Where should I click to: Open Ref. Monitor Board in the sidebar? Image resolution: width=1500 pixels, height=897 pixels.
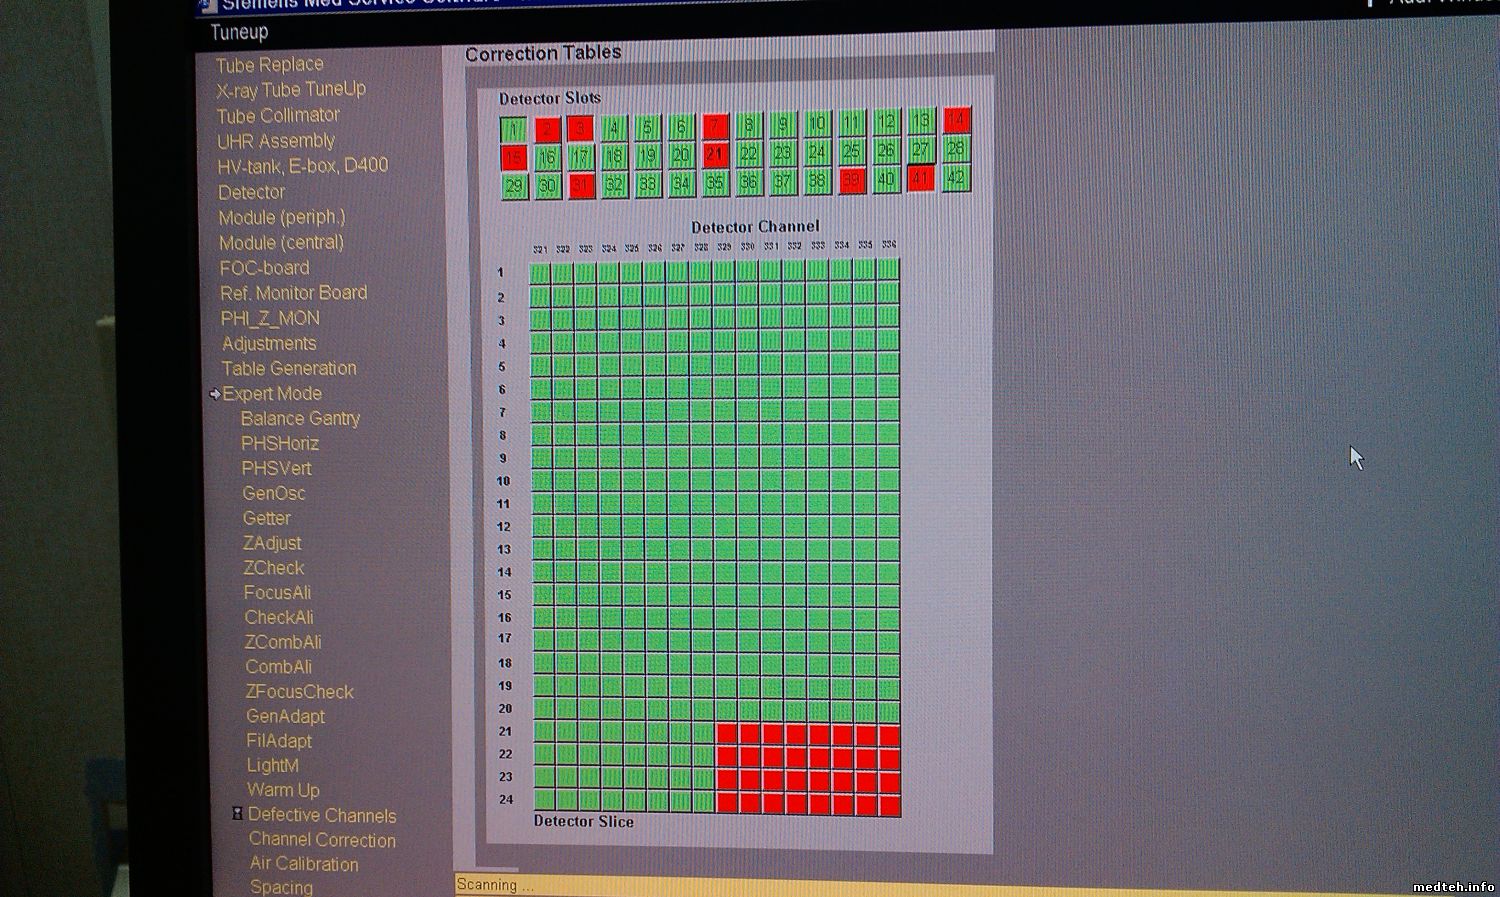click(293, 293)
